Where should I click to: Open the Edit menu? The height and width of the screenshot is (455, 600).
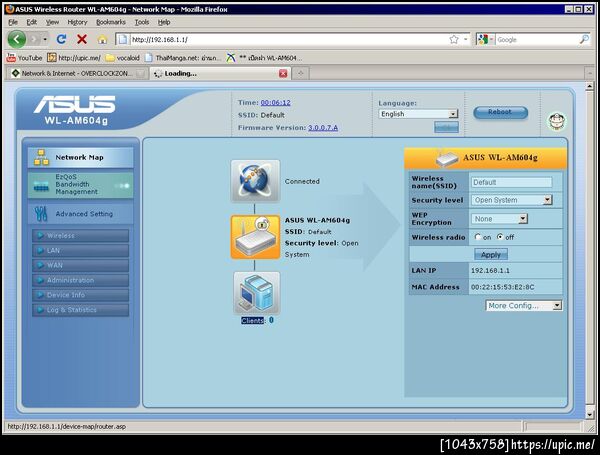31,22
